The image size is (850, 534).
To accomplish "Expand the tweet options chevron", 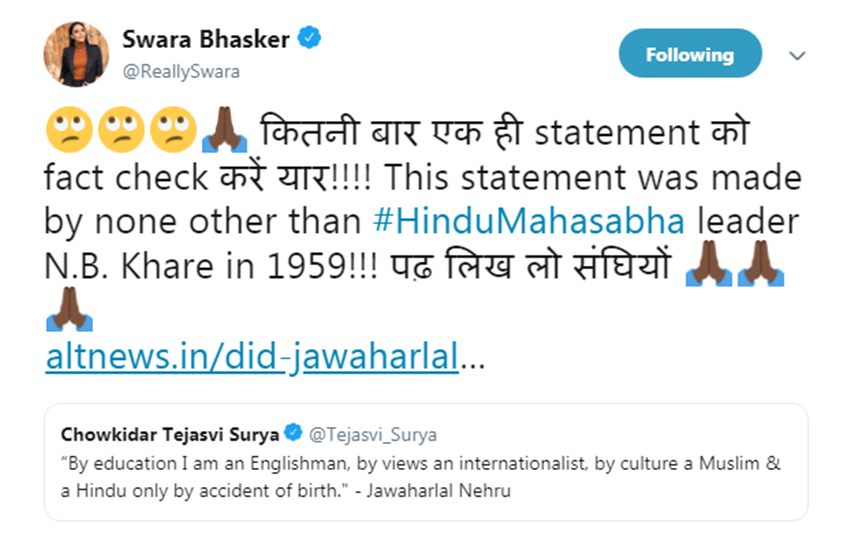I will (797, 56).
